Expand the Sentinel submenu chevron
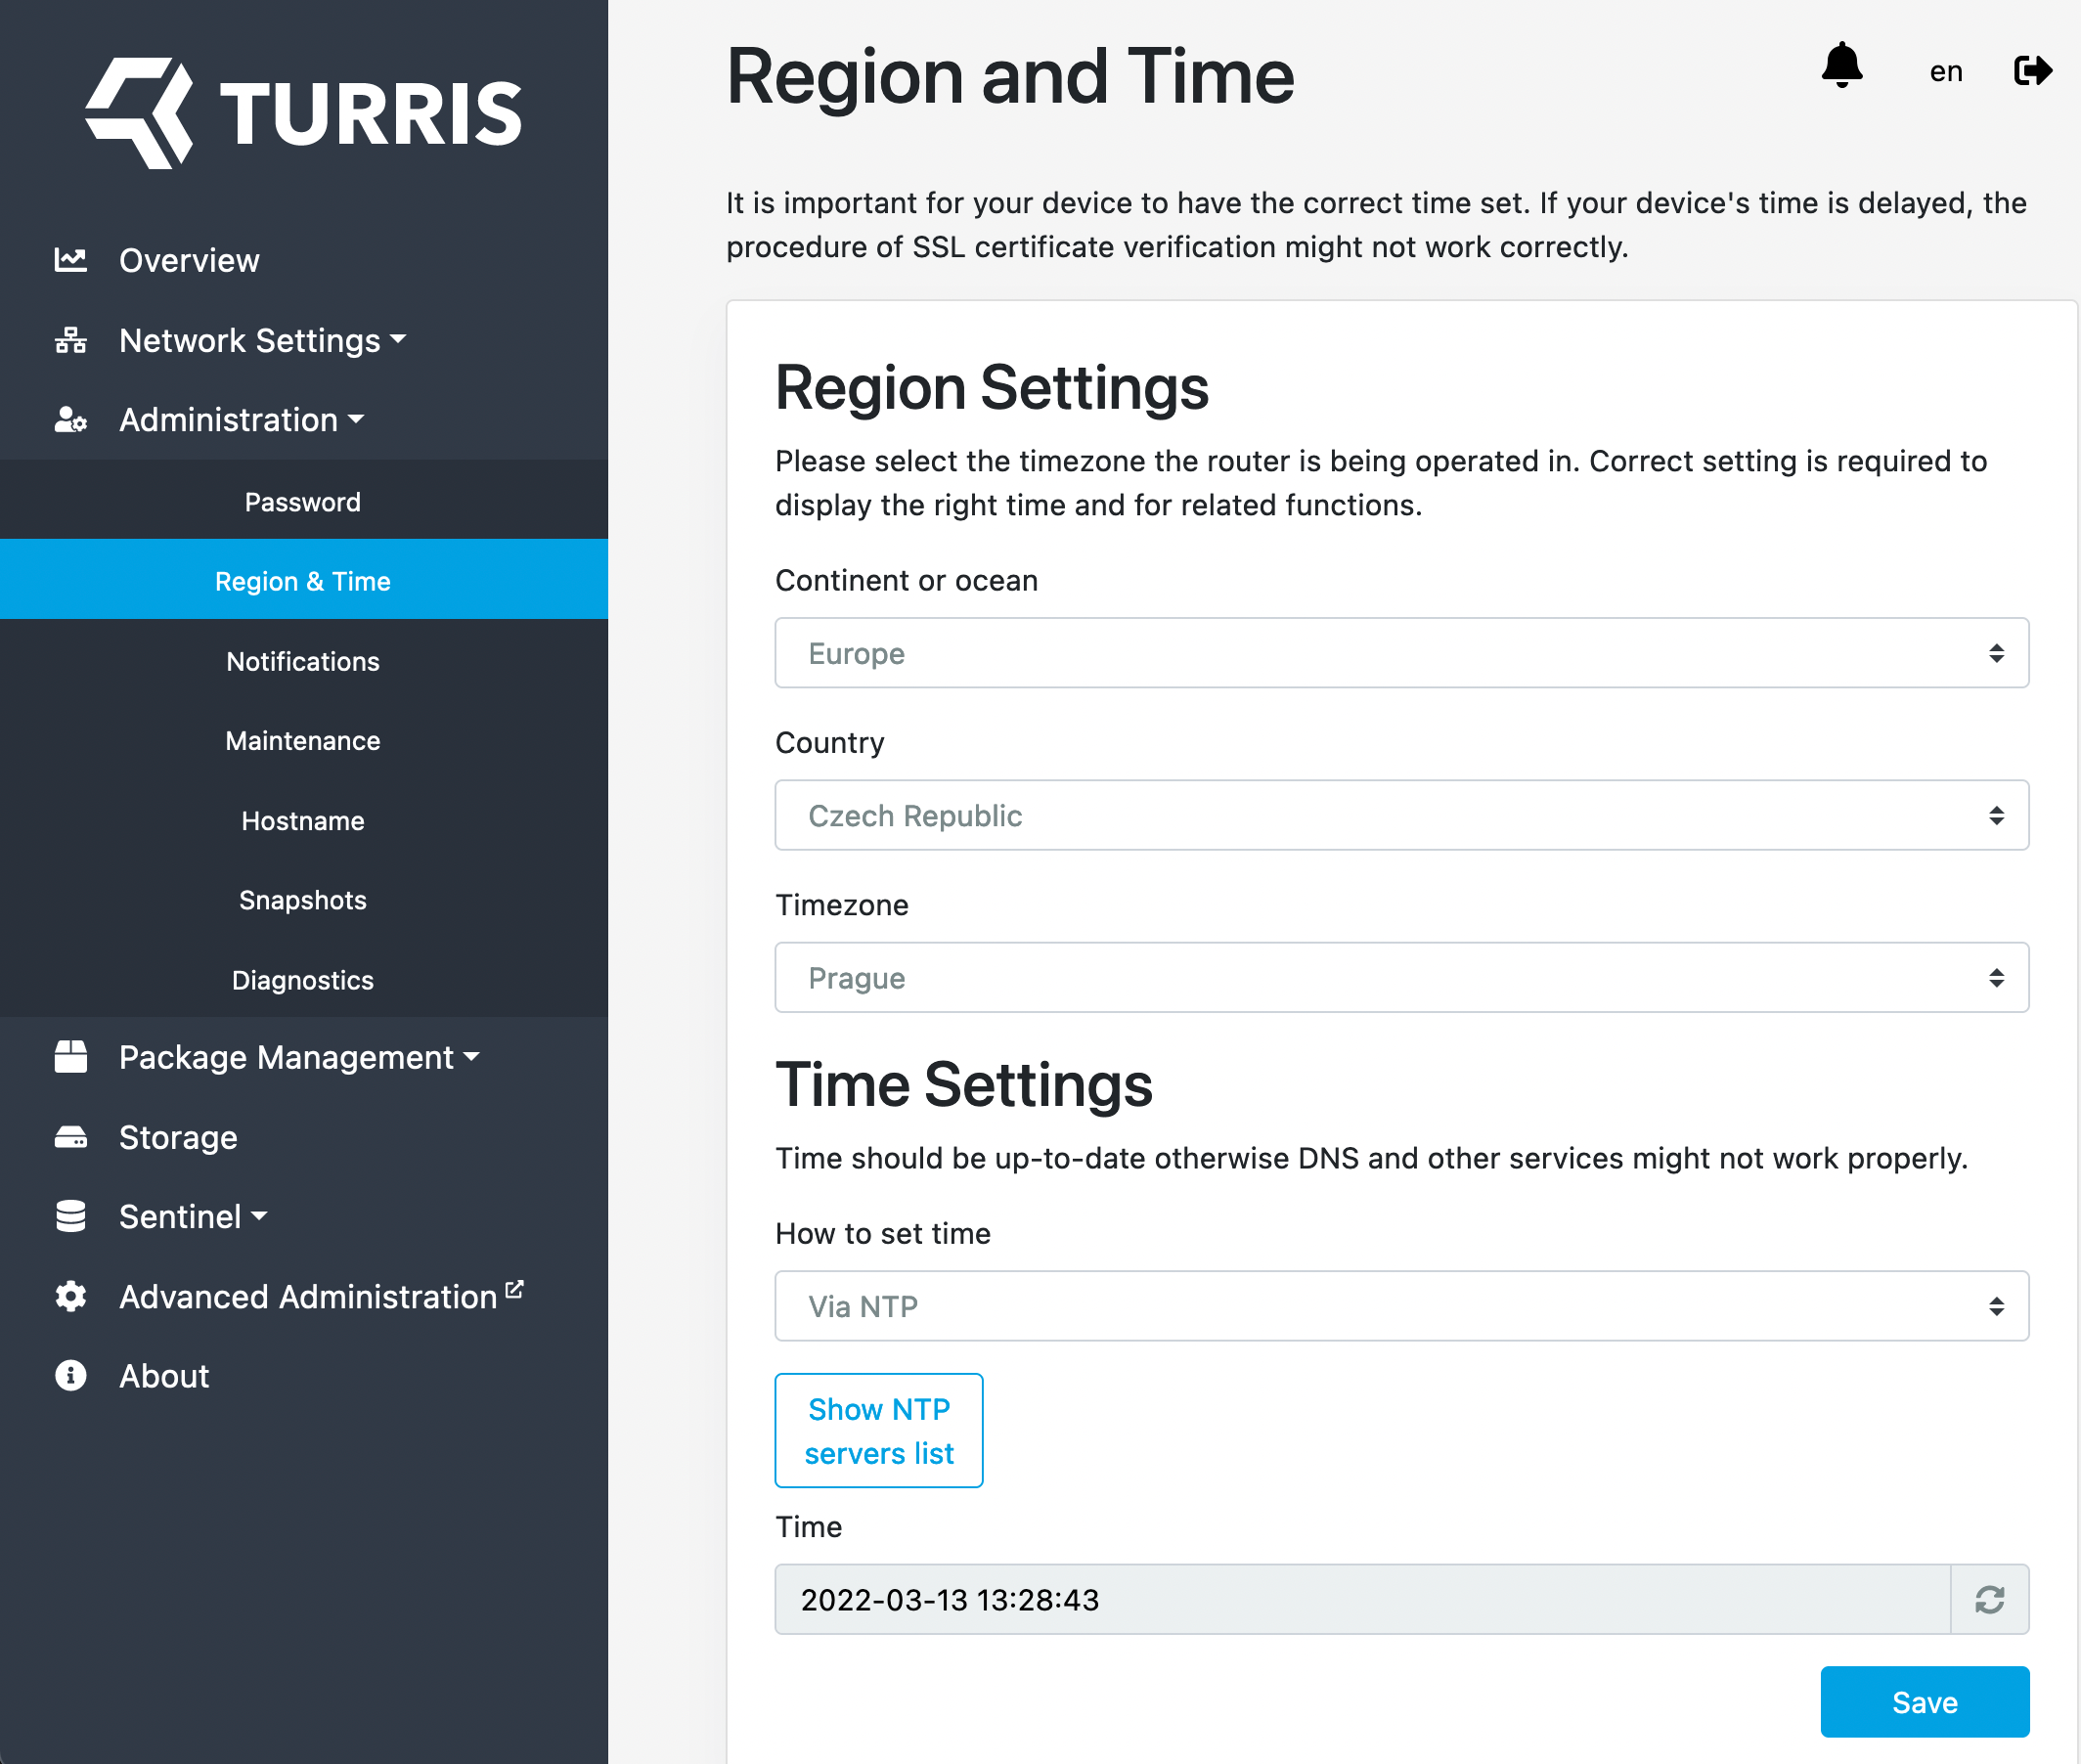The height and width of the screenshot is (1764, 2081). 259,1216
